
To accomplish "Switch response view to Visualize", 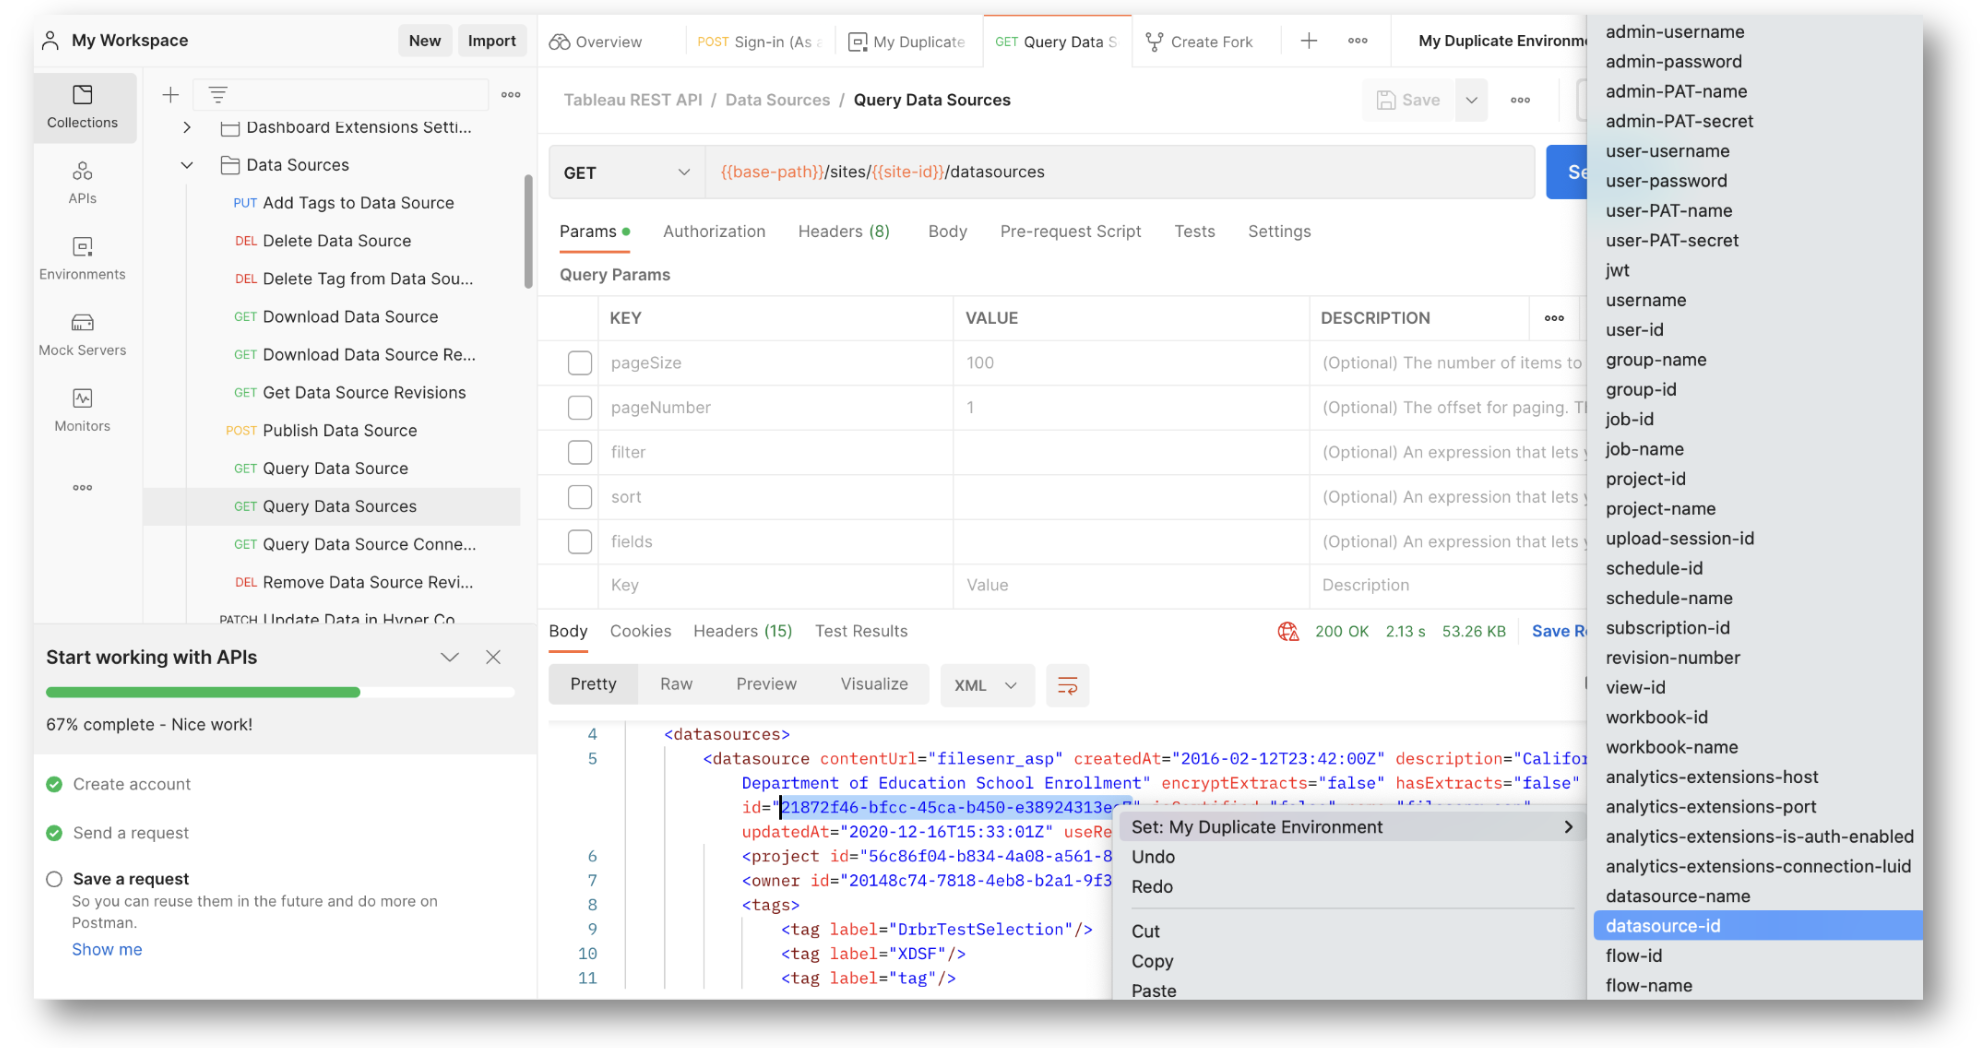I will (x=874, y=685).
